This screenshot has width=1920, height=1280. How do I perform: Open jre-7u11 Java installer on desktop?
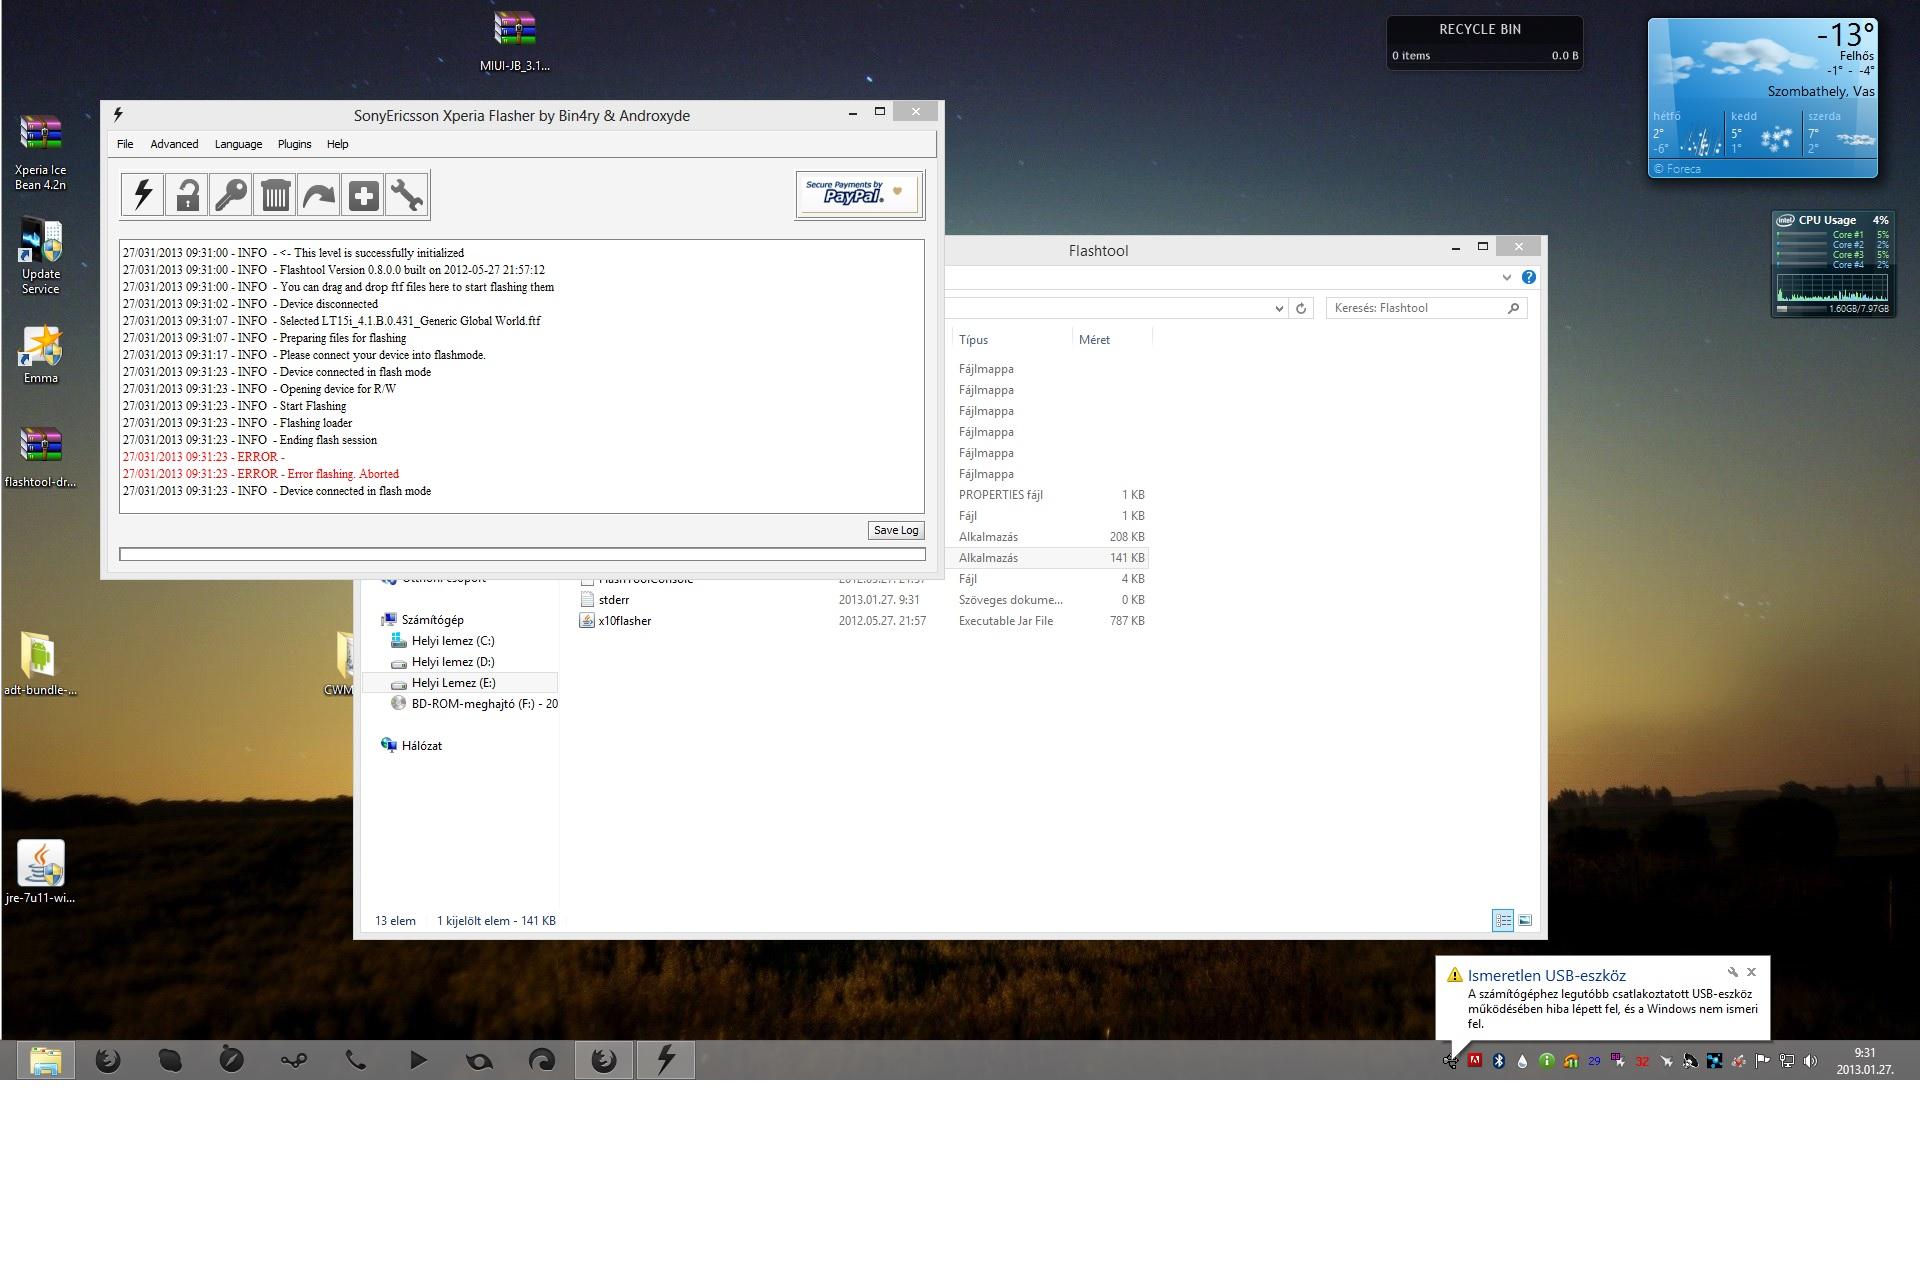coord(40,871)
